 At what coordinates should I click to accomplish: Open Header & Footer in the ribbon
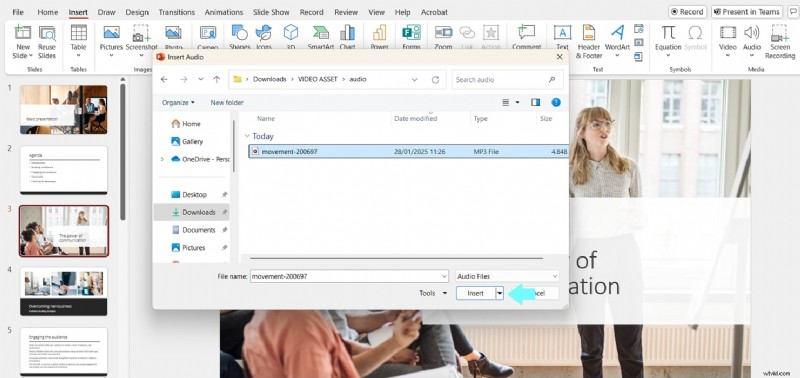[589, 42]
